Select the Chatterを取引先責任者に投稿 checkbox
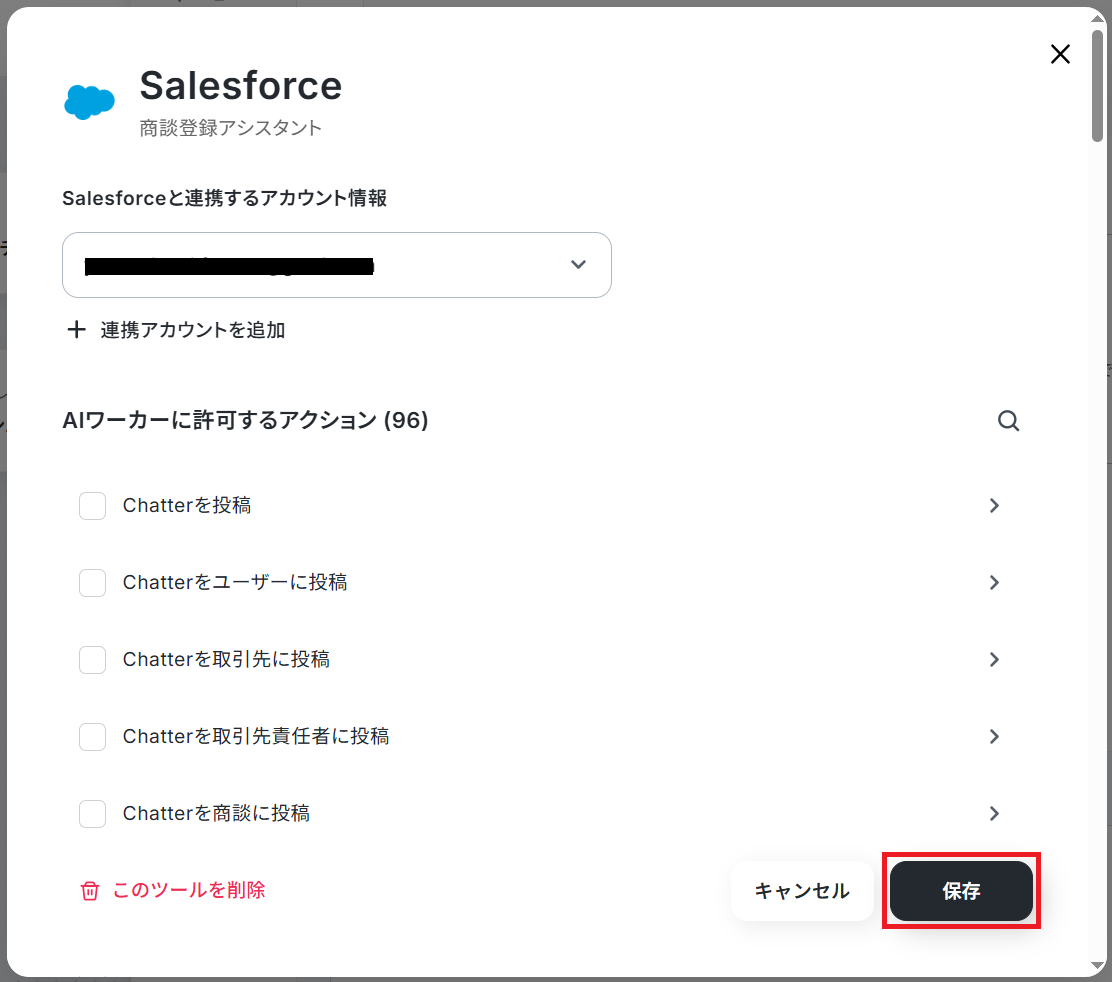1112x982 pixels. [x=92, y=737]
